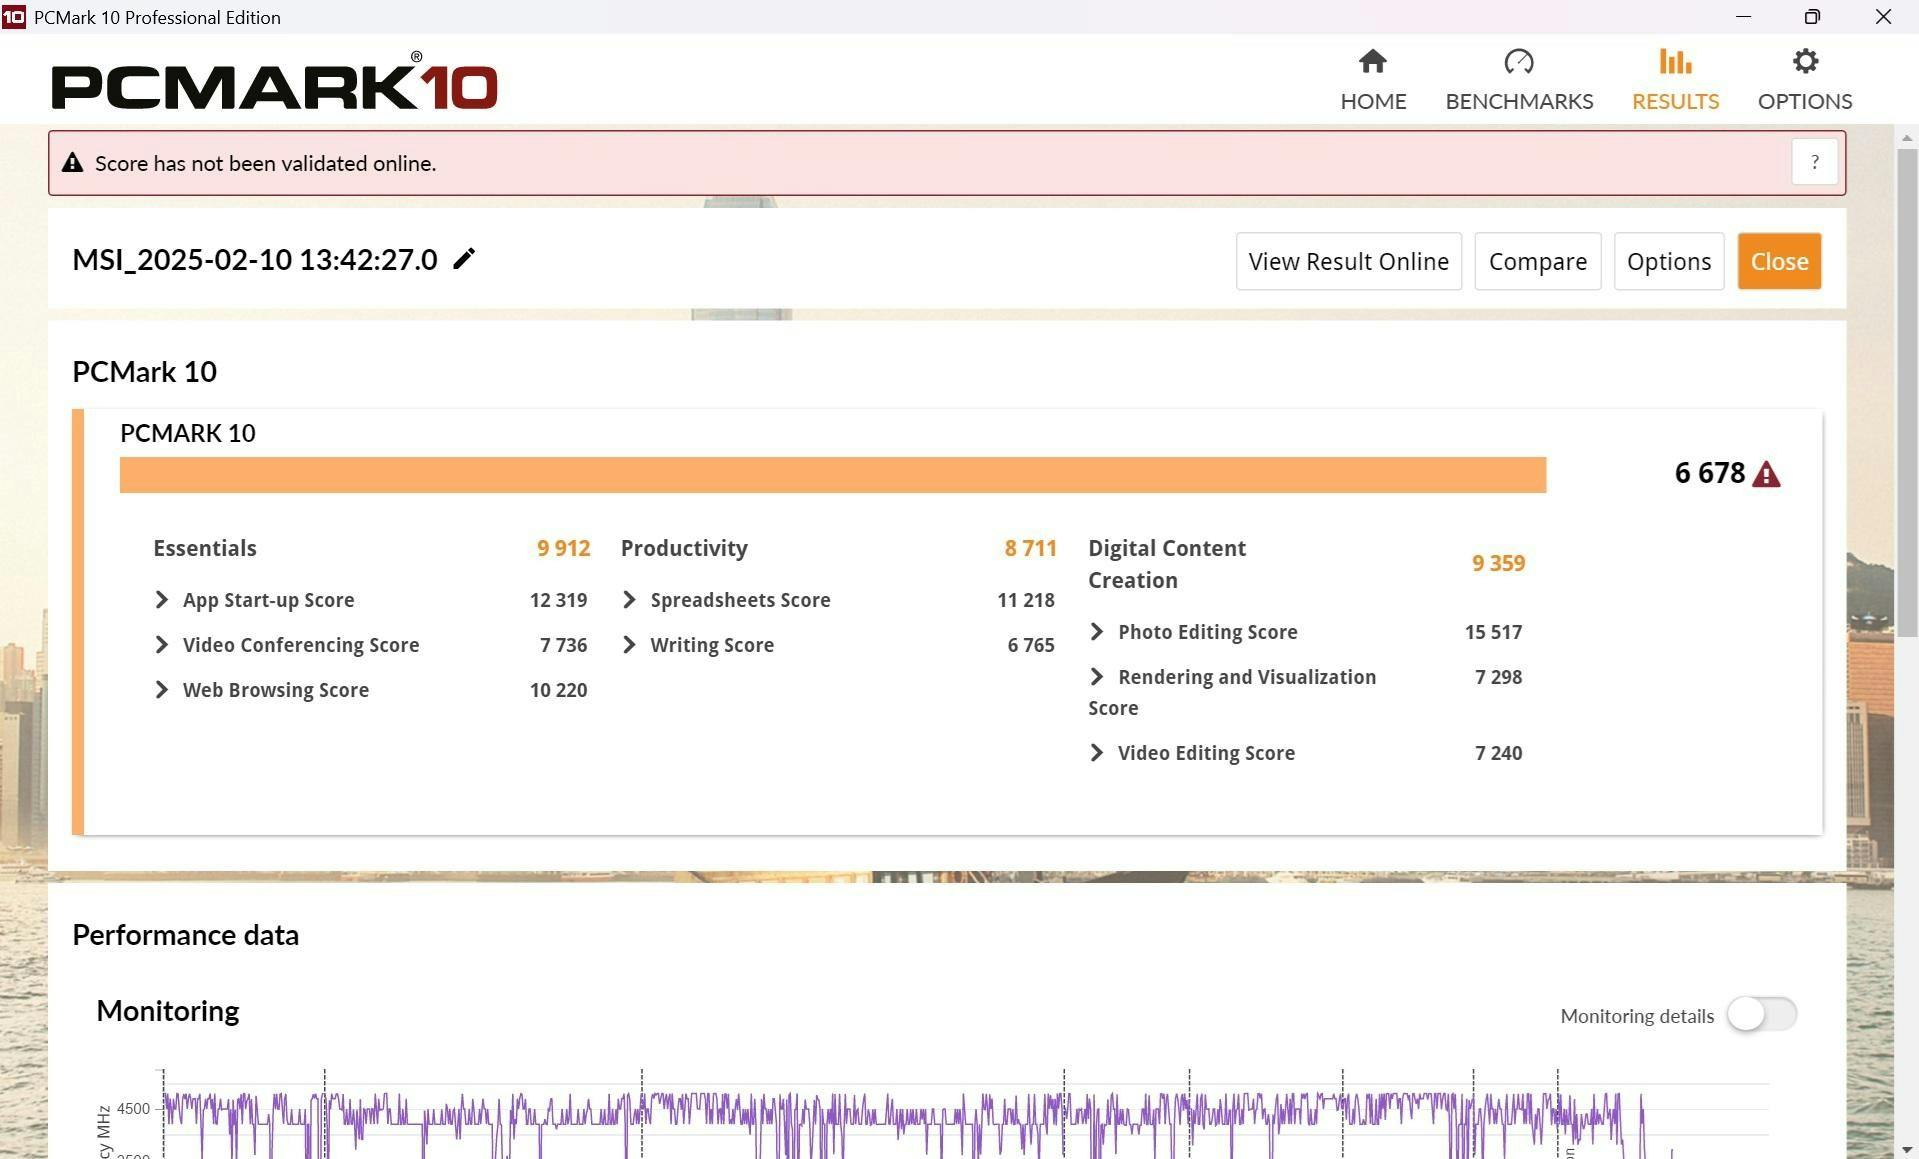Click the Spreadsheets value 11 218
The width and height of the screenshot is (1919, 1159).
pos(1025,600)
